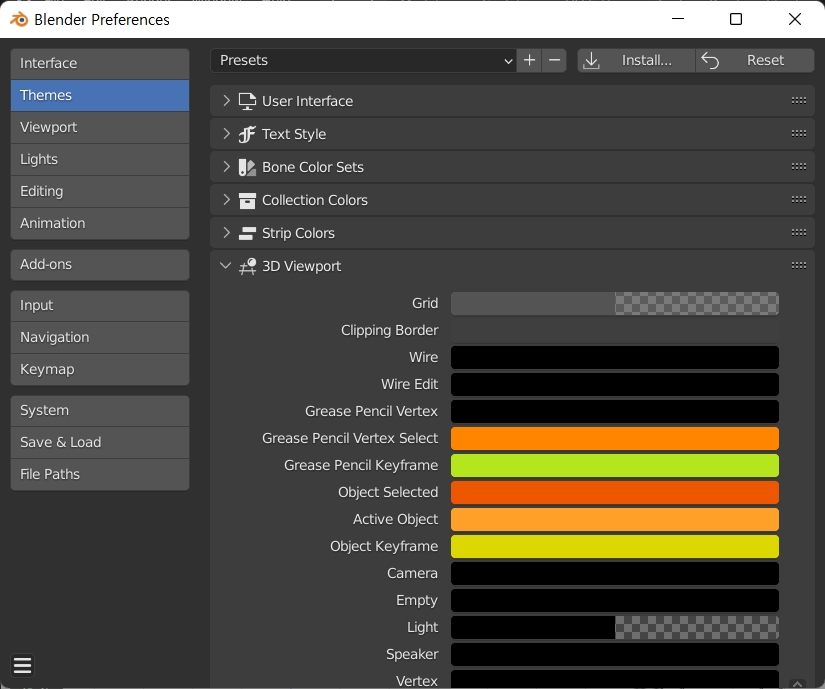Open the Save & Load tab

coord(100,443)
